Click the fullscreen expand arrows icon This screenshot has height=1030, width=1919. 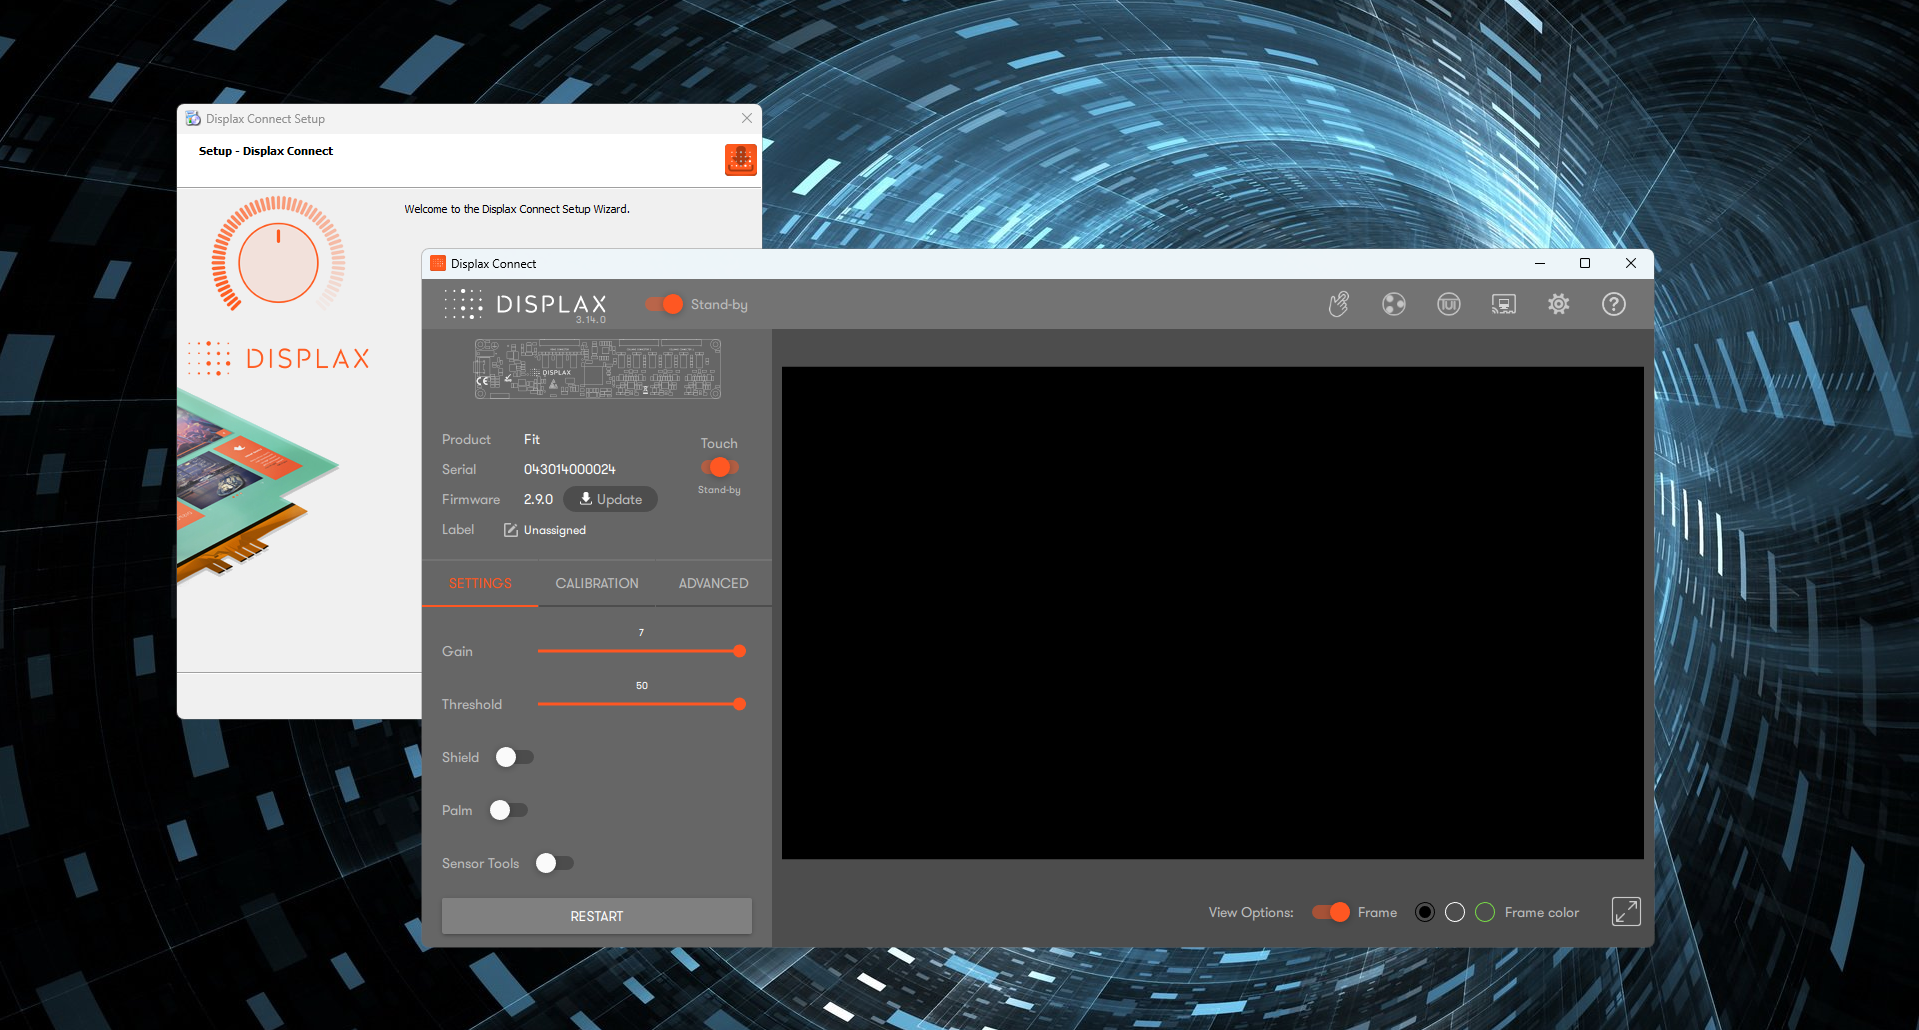(1626, 911)
